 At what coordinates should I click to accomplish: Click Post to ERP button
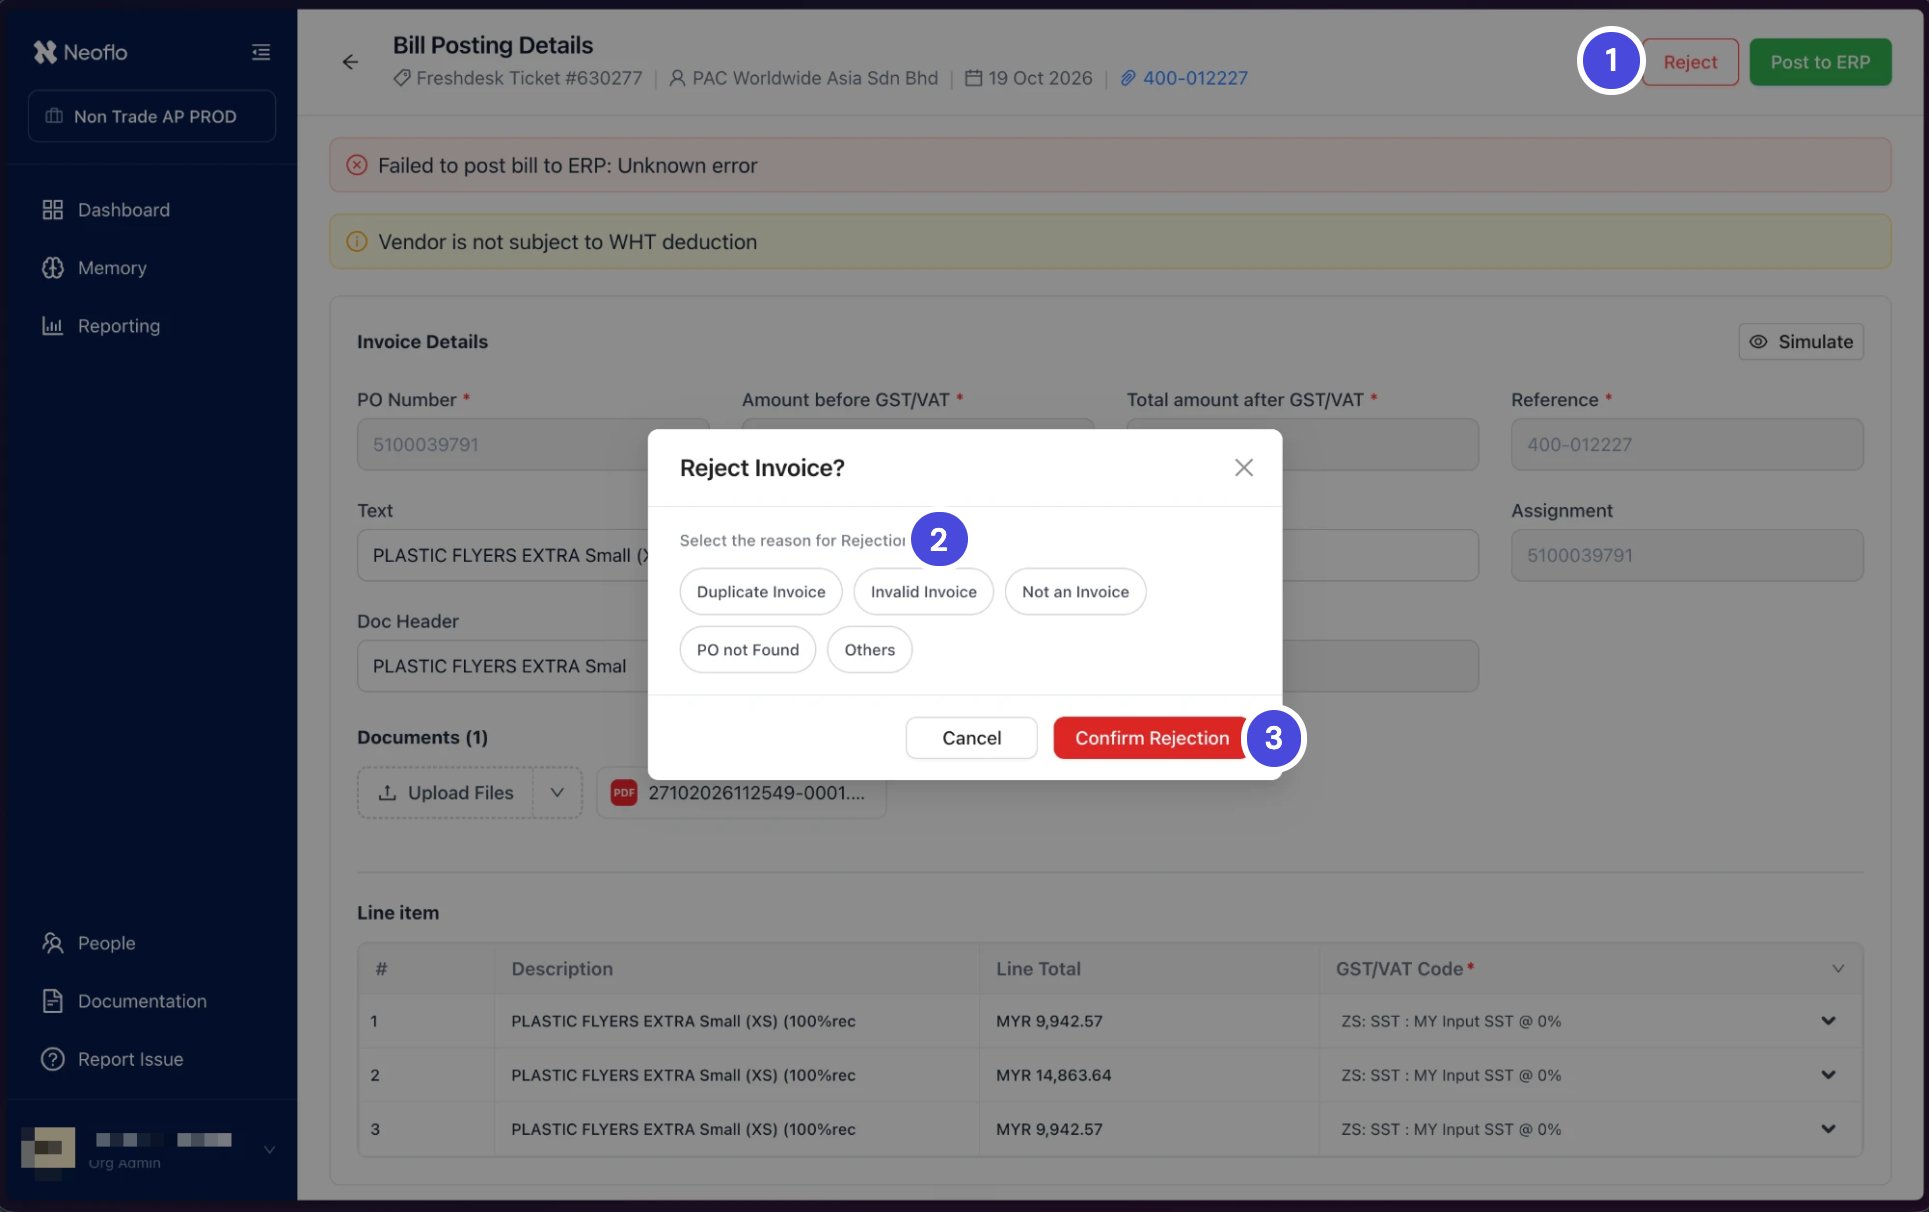click(x=1820, y=62)
